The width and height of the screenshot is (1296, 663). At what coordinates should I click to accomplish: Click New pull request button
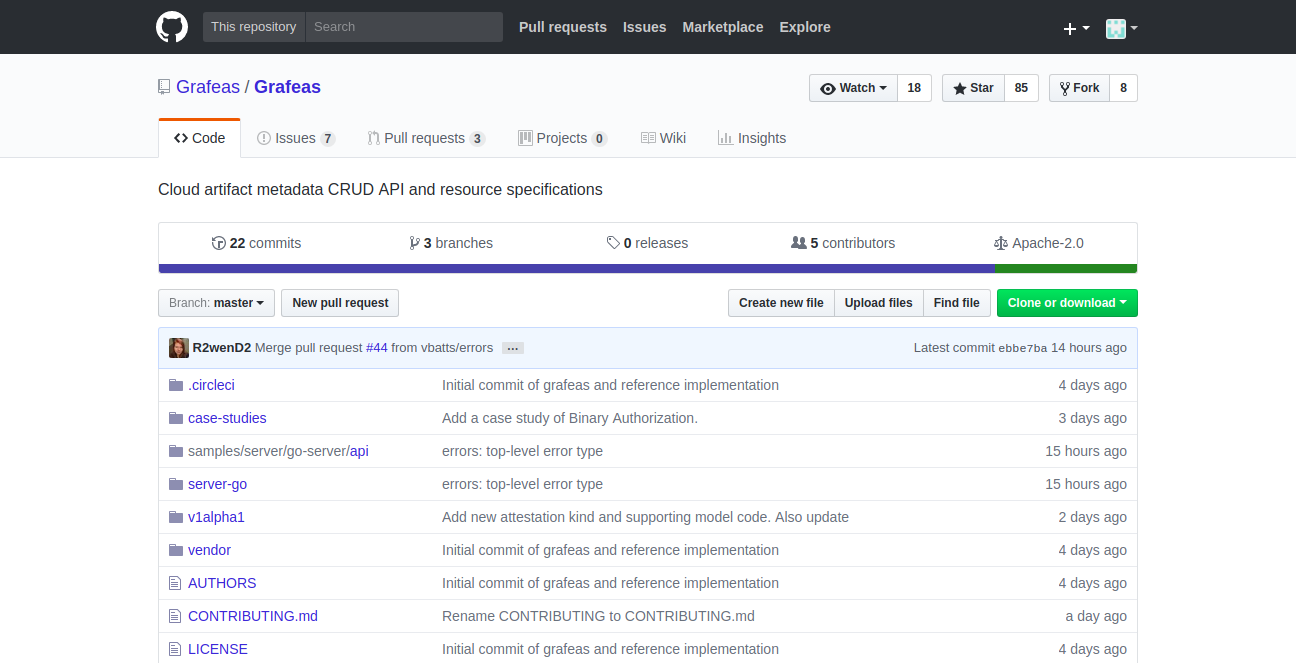coord(340,303)
